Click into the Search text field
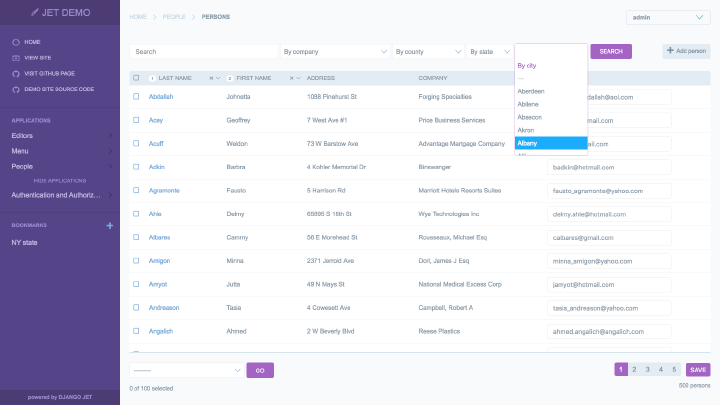Viewport: 720px width, 405px height. 204,51
